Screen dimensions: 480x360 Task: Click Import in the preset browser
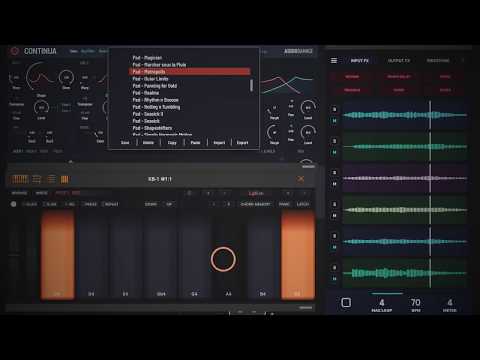[x=219, y=143]
